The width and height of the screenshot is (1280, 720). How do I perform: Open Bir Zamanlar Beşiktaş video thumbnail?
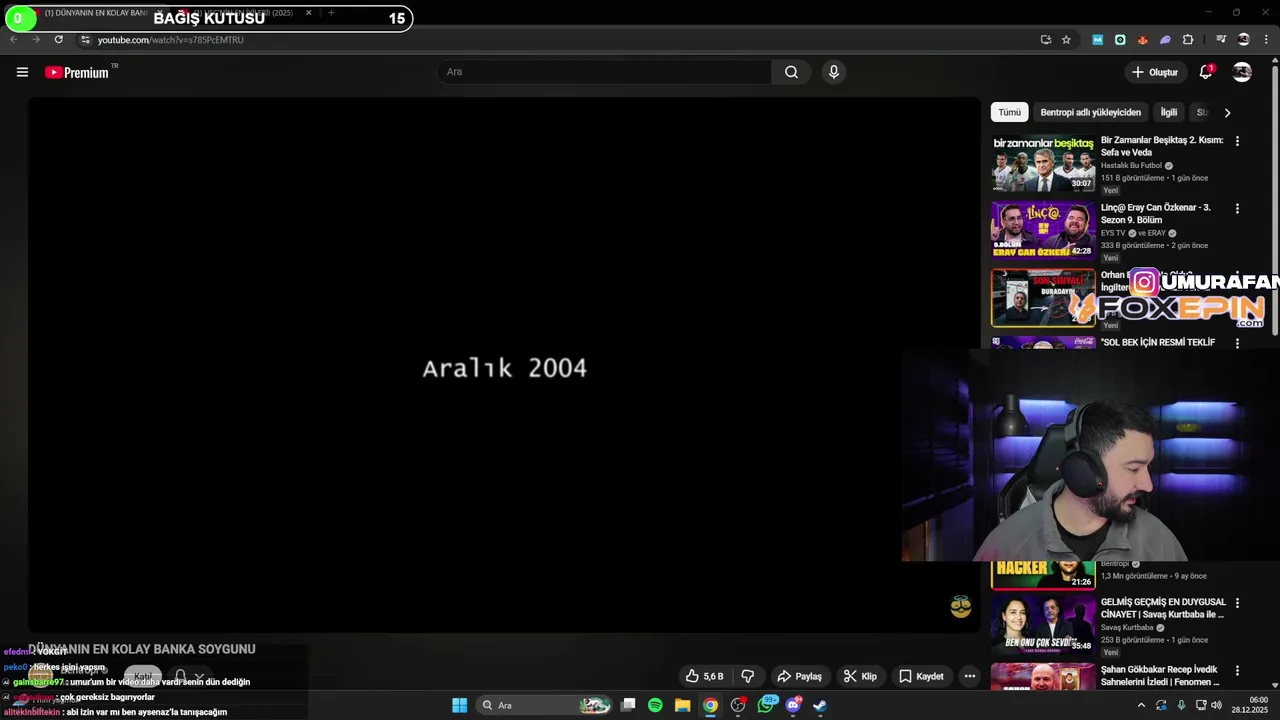click(x=1043, y=163)
